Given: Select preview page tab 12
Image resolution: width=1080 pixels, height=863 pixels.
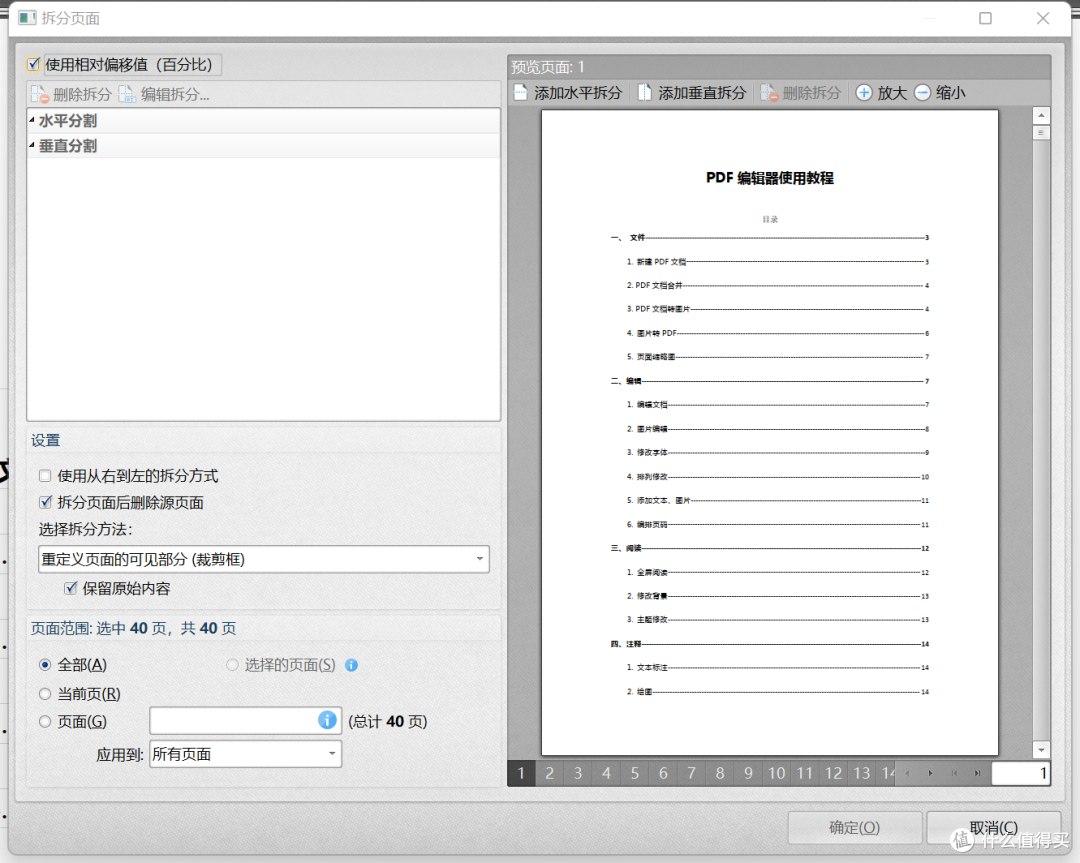Looking at the screenshot, I should pyautogui.click(x=833, y=773).
